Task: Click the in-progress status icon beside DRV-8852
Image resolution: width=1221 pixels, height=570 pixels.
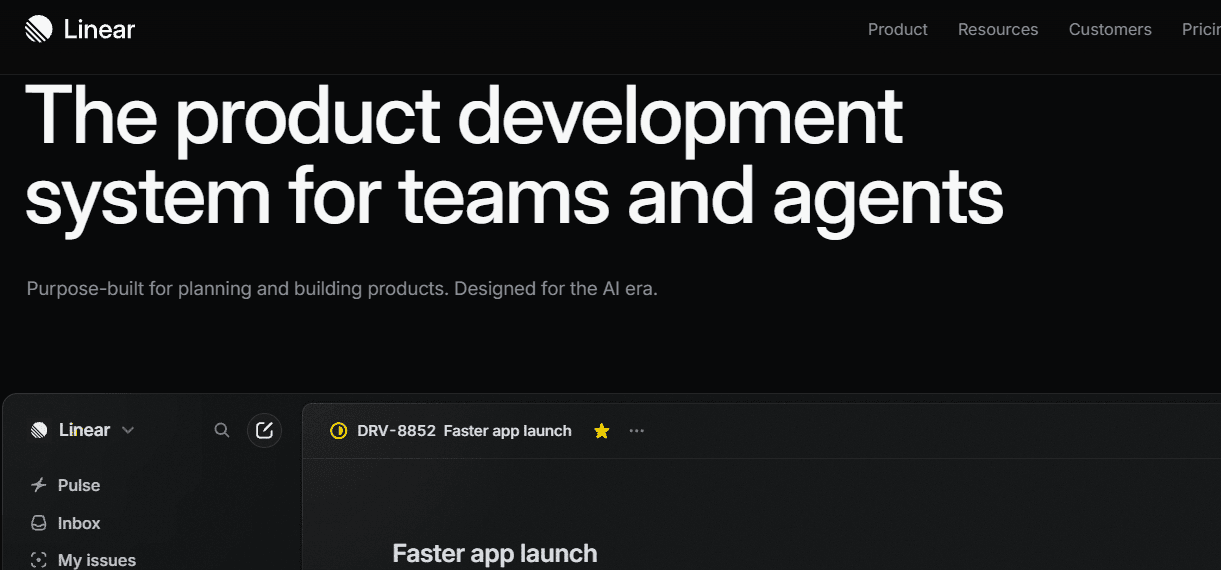Action: 338,431
